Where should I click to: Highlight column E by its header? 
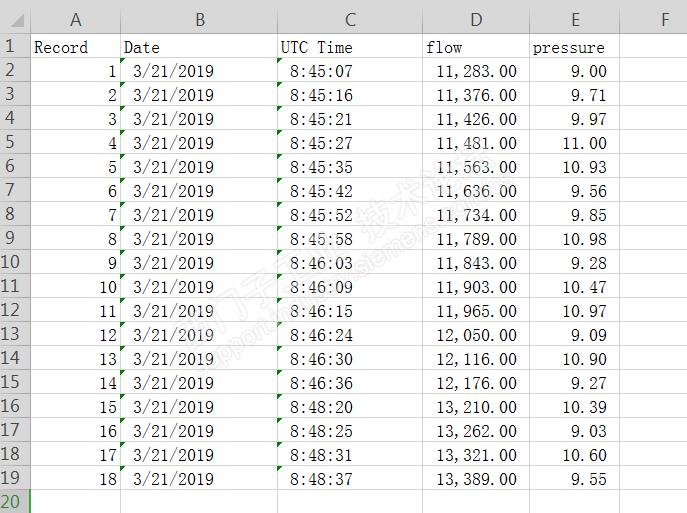[576, 19]
